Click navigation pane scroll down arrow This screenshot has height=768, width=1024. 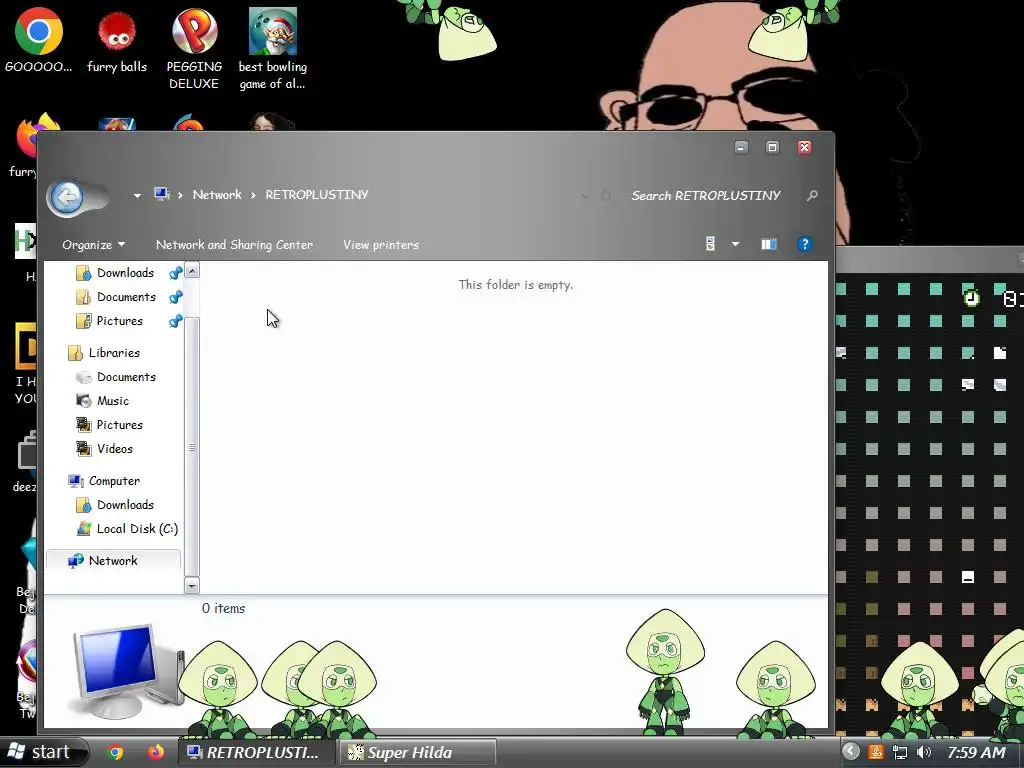tap(192, 586)
